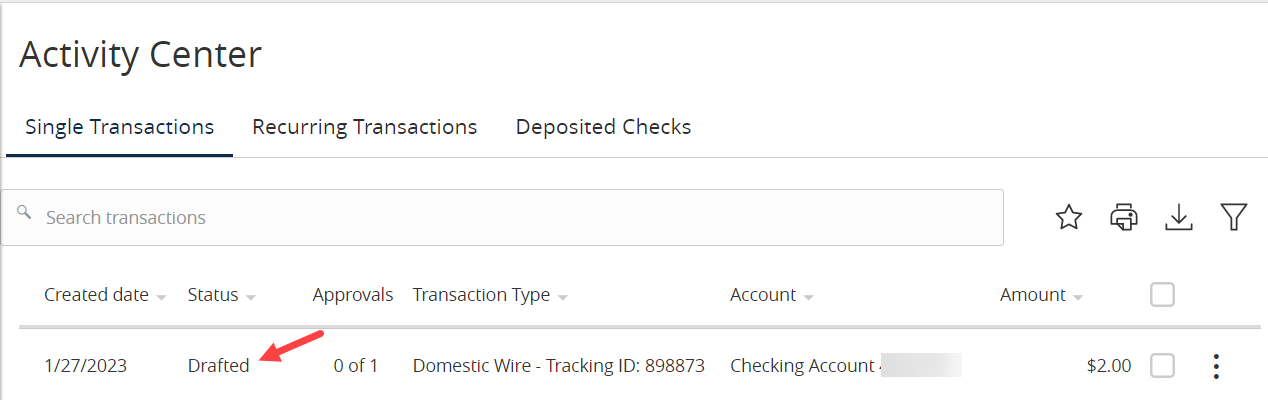Print the transaction list
1268x400 pixels.
(1124, 217)
